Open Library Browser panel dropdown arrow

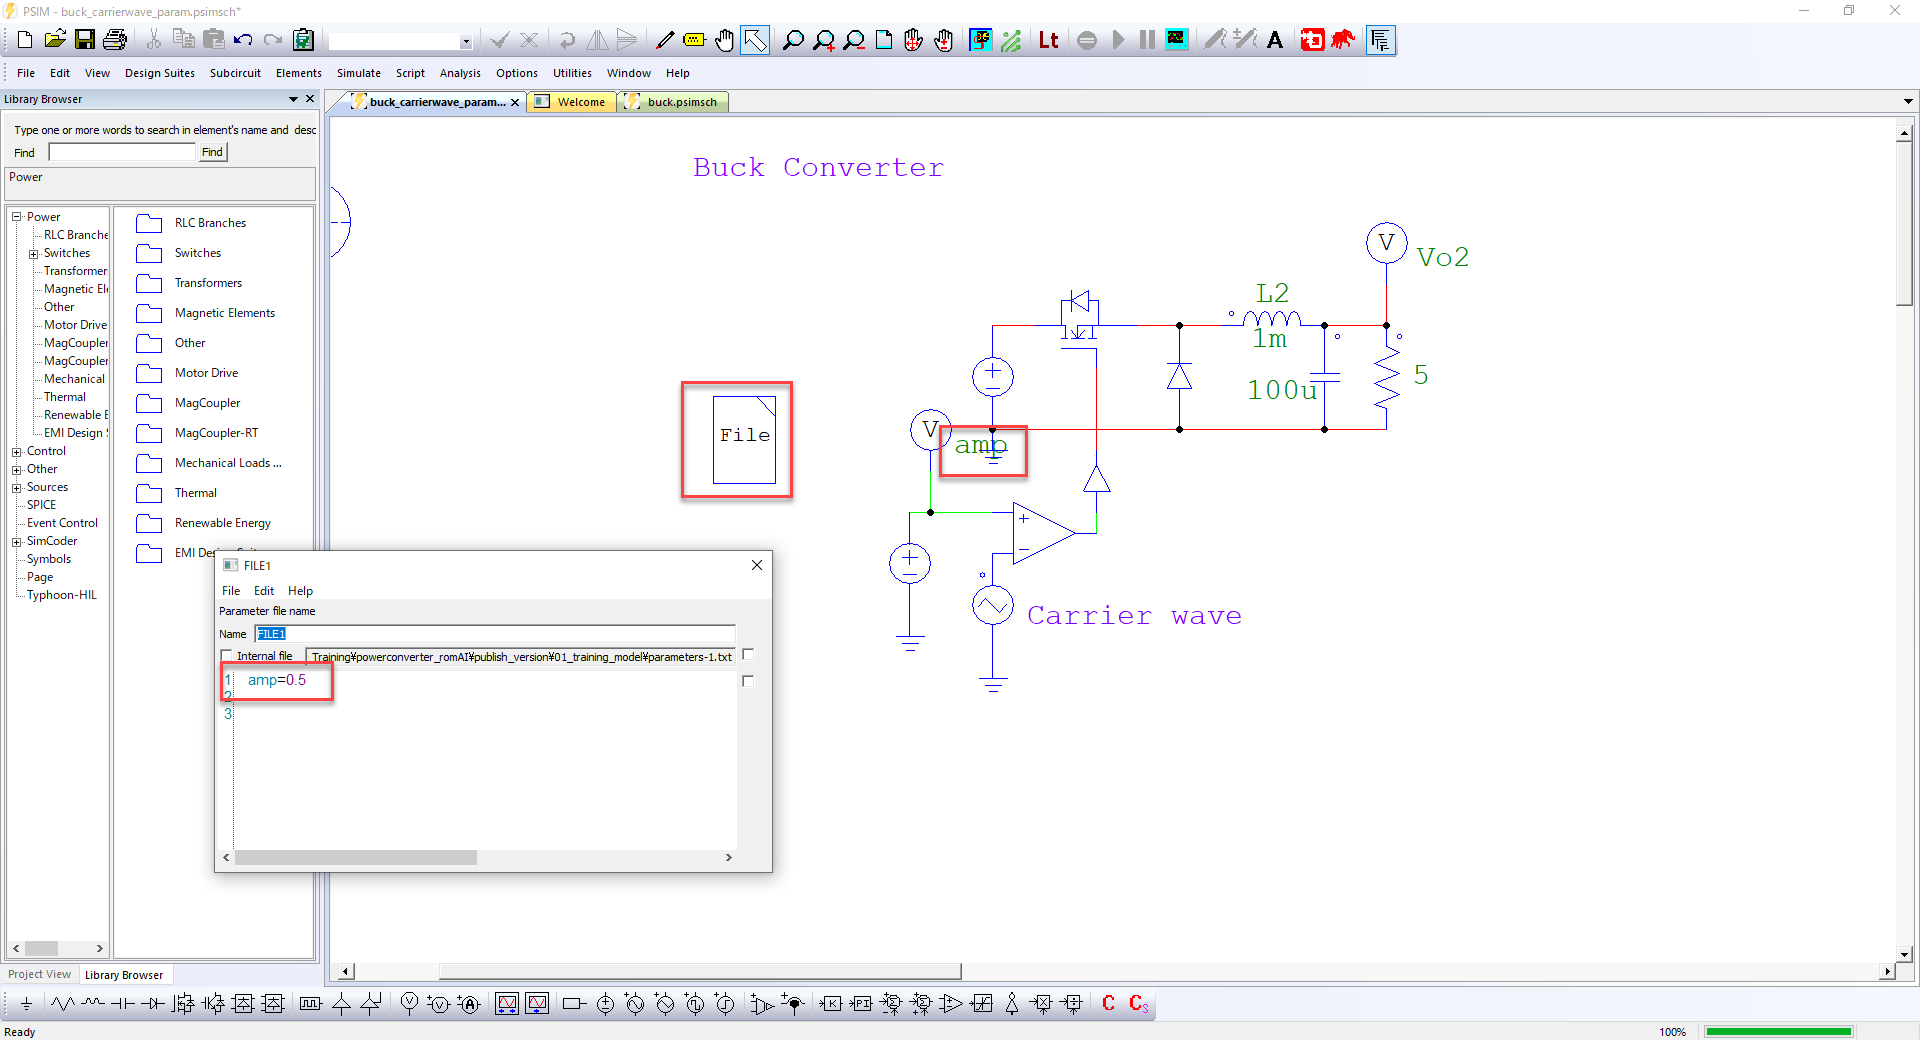coord(293,99)
